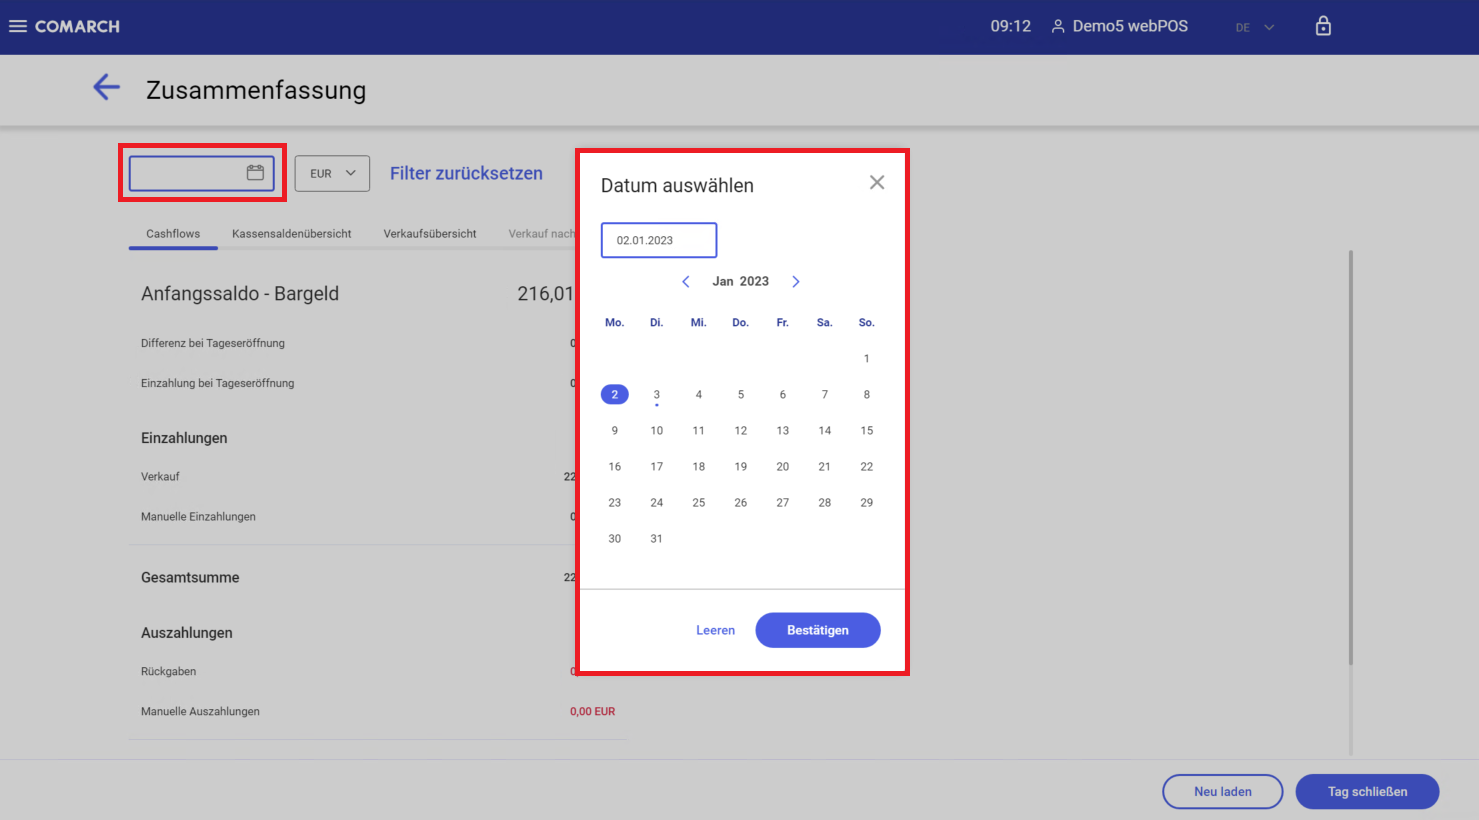Click the Demo5 webPOS user icon
The width and height of the screenshot is (1479, 820).
coord(1057,27)
